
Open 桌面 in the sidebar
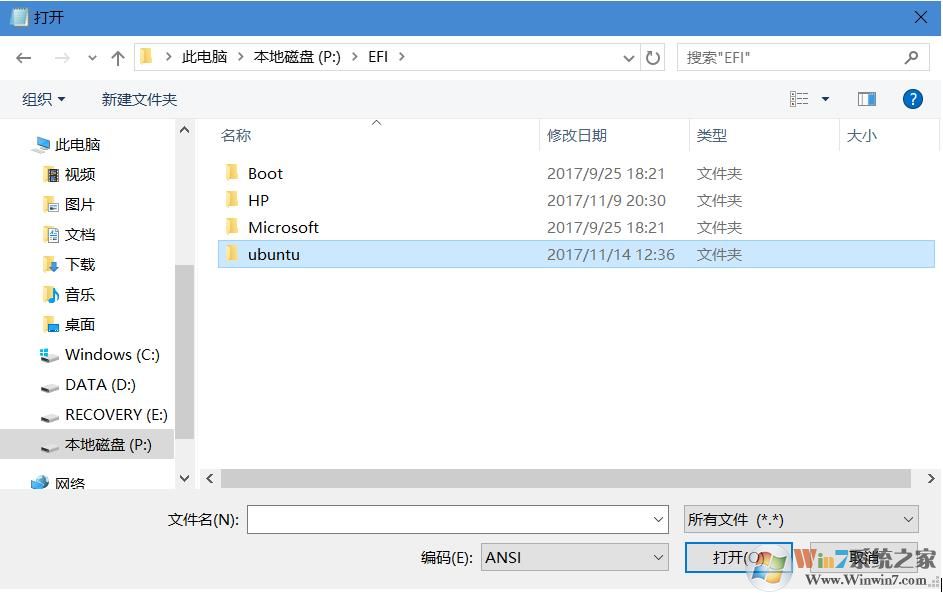click(x=79, y=325)
